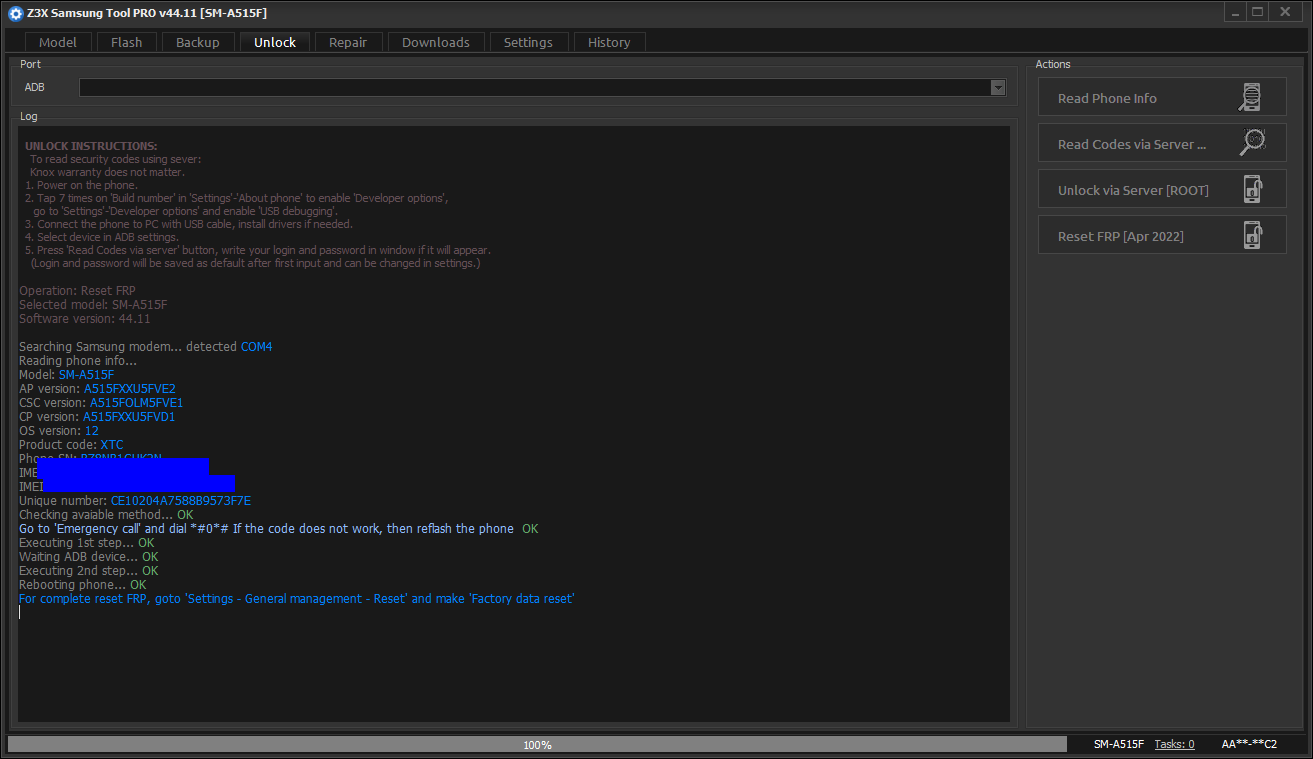Screen dimensions: 1313x759
Task: Click the unlock phone icon on Unlock via Server
Action: pos(1251,189)
